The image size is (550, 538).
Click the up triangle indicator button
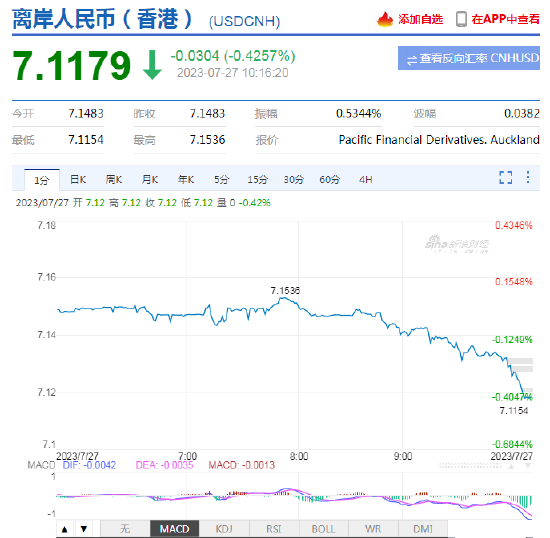pyautogui.click(x=65, y=529)
